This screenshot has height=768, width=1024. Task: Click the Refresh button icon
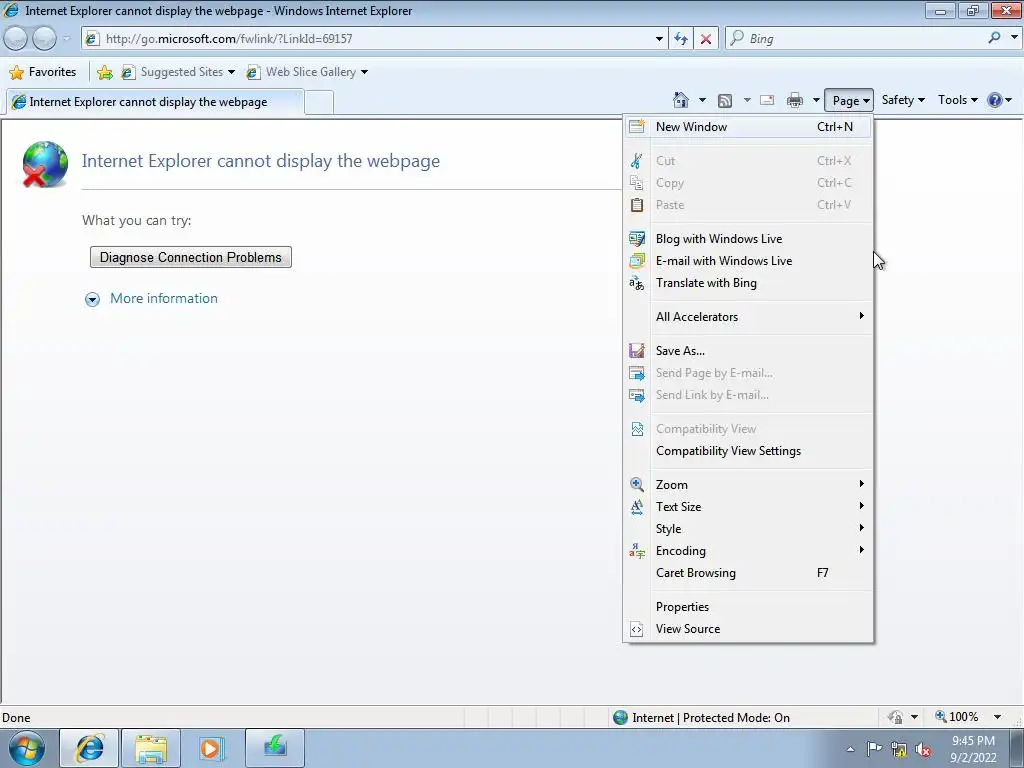(x=681, y=39)
